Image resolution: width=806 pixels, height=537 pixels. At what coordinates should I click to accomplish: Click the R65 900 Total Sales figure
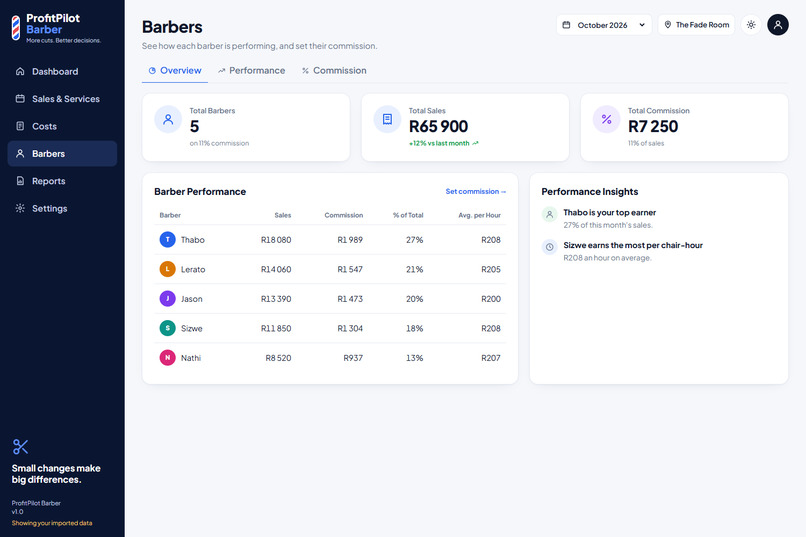(x=438, y=126)
